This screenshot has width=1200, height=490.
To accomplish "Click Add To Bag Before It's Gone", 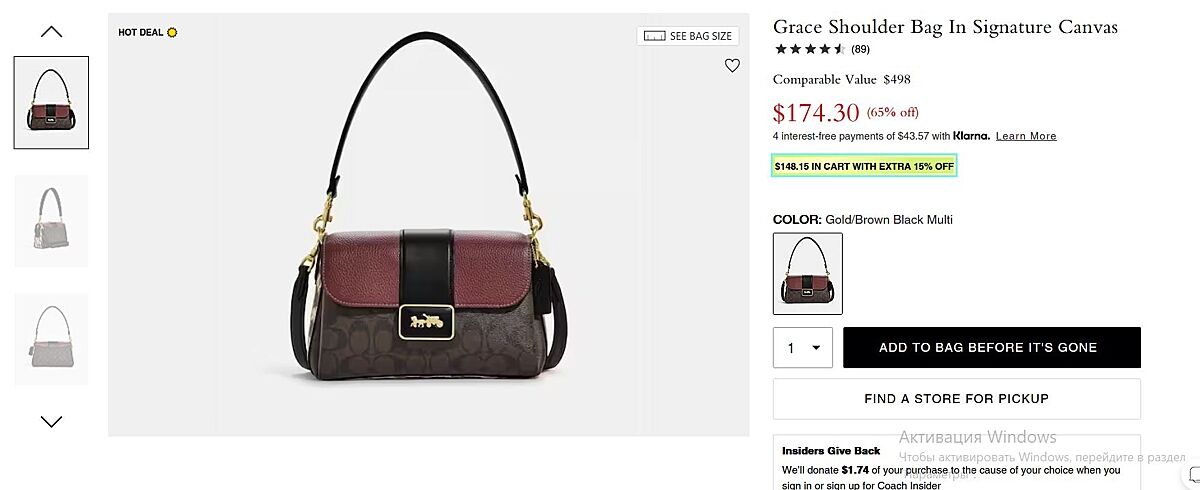I will pyautogui.click(x=991, y=348).
